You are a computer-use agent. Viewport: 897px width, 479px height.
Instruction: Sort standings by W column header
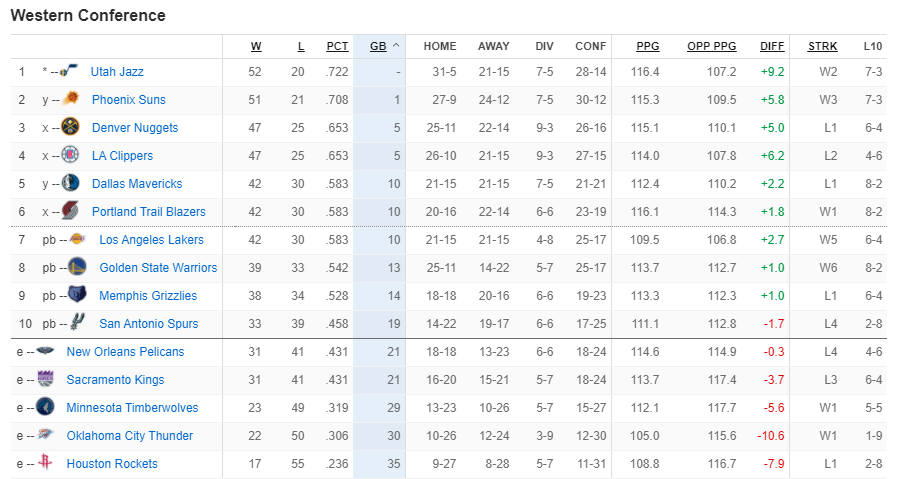256,46
